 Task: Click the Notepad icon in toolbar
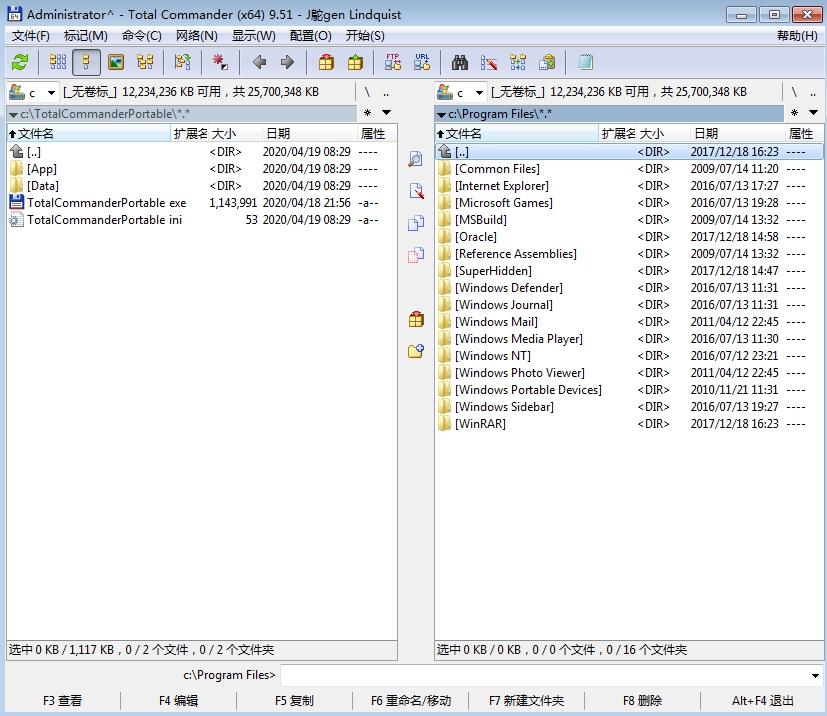pyautogui.click(x=585, y=62)
